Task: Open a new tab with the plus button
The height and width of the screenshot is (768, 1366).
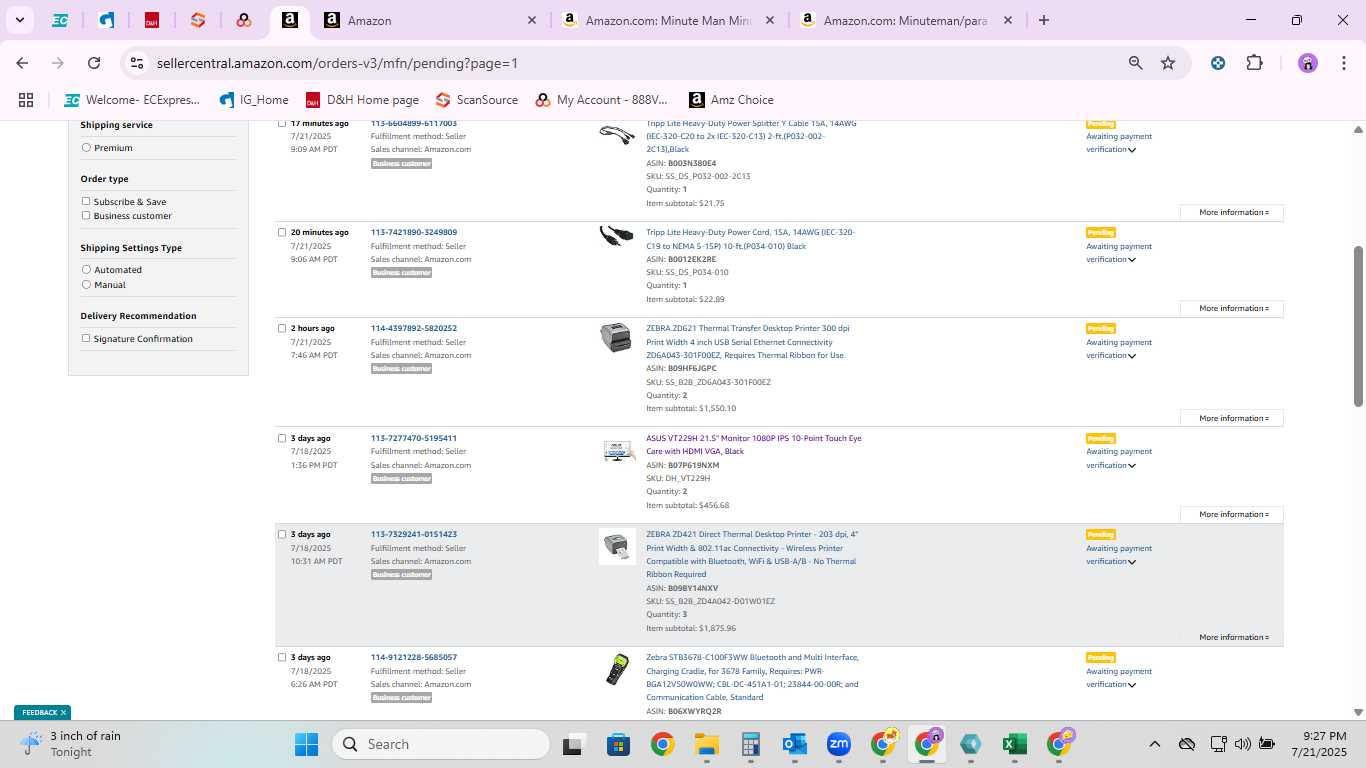Action: (1044, 20)
